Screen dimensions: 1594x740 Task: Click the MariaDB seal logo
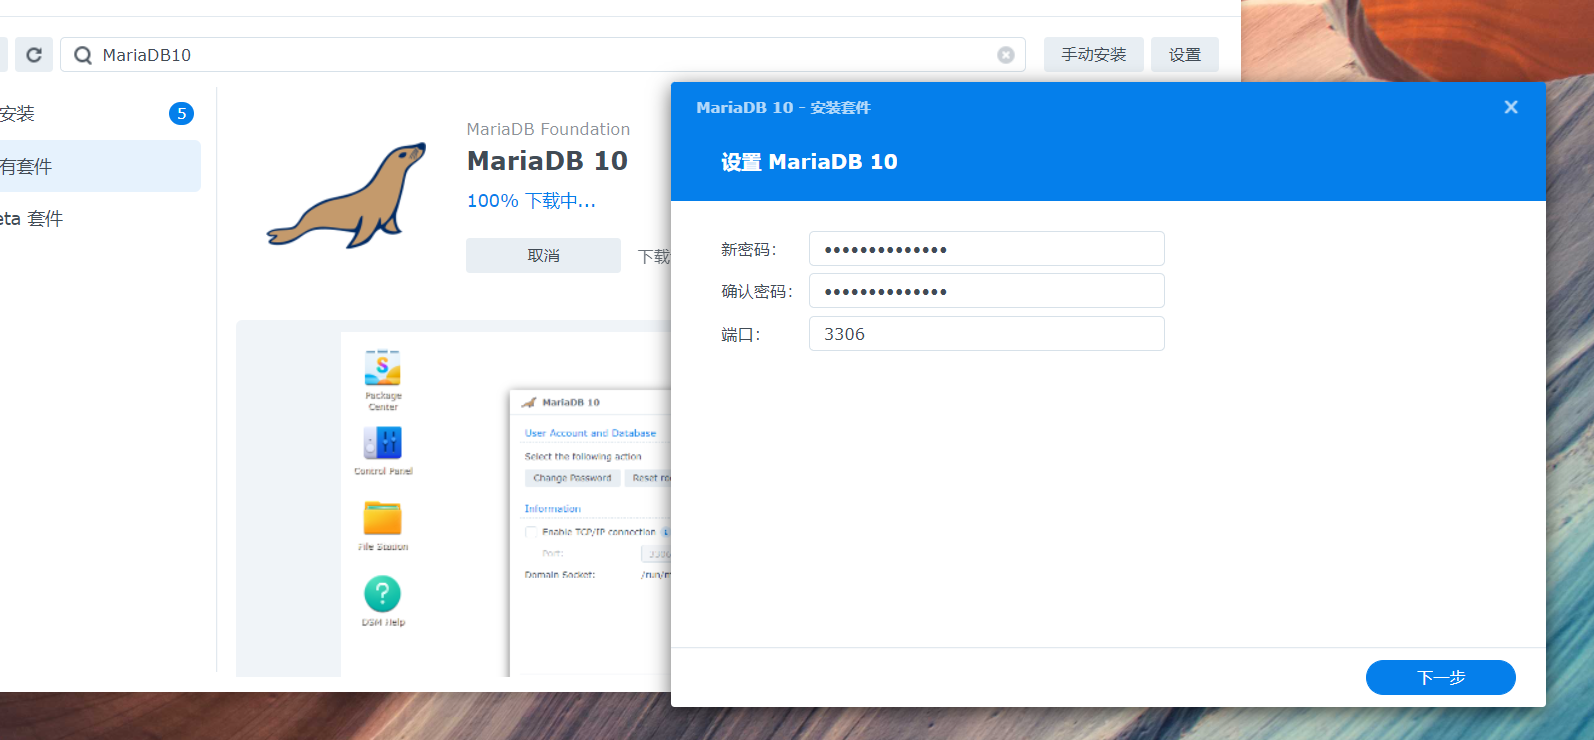(x=347, y=195)
